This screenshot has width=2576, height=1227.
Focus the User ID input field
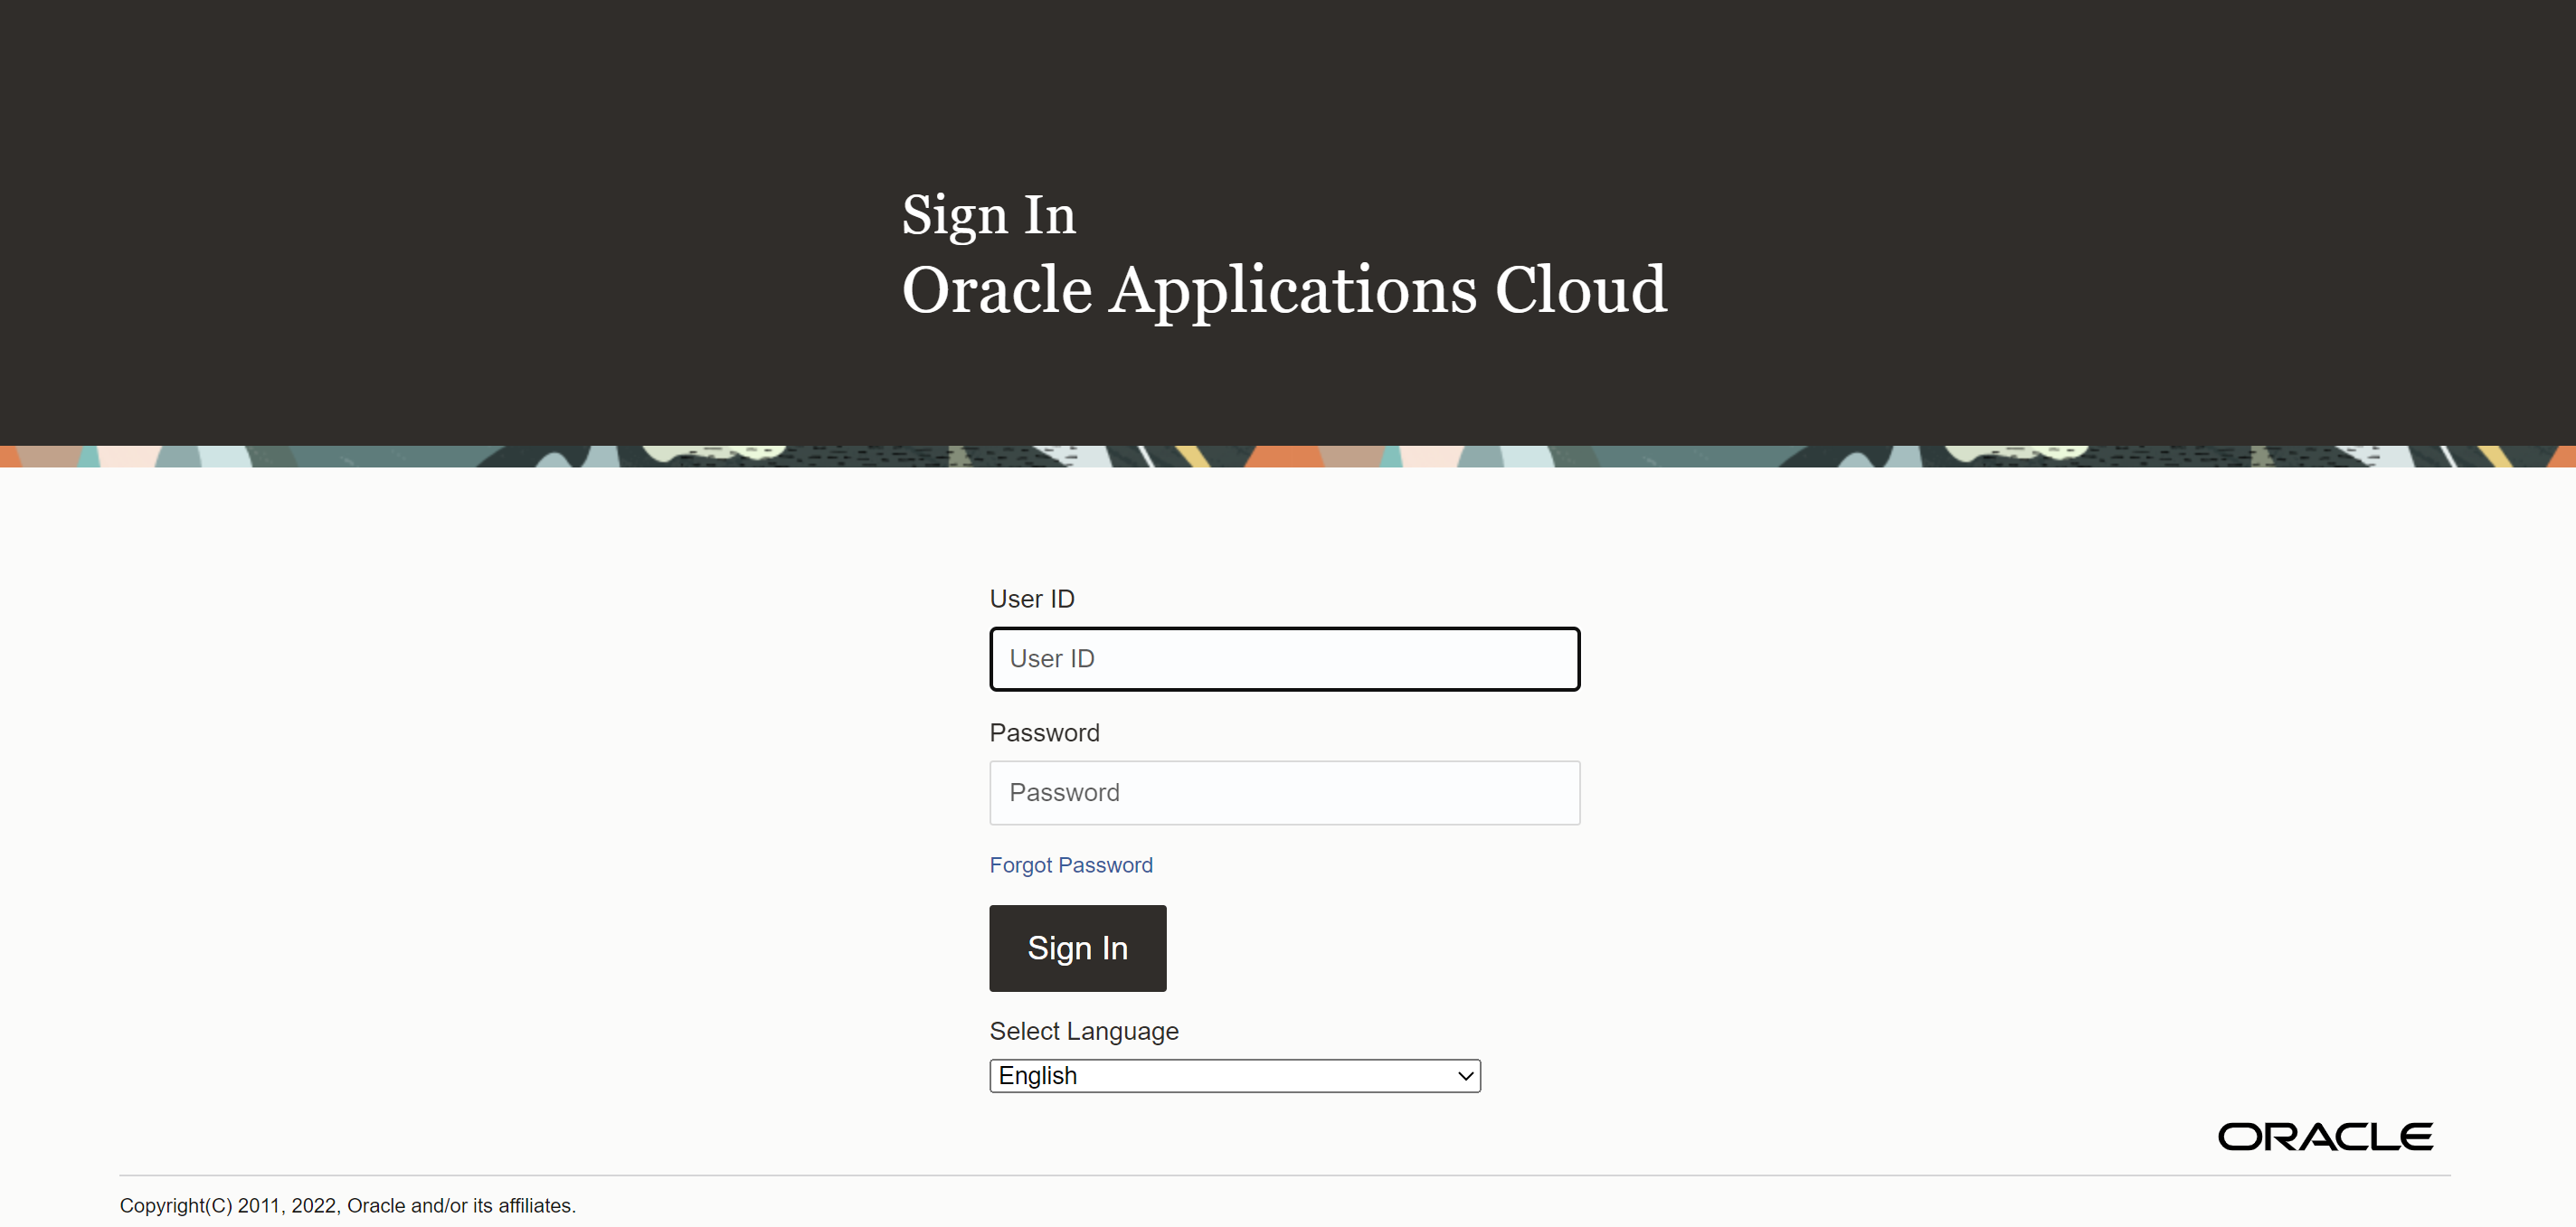1284,659
